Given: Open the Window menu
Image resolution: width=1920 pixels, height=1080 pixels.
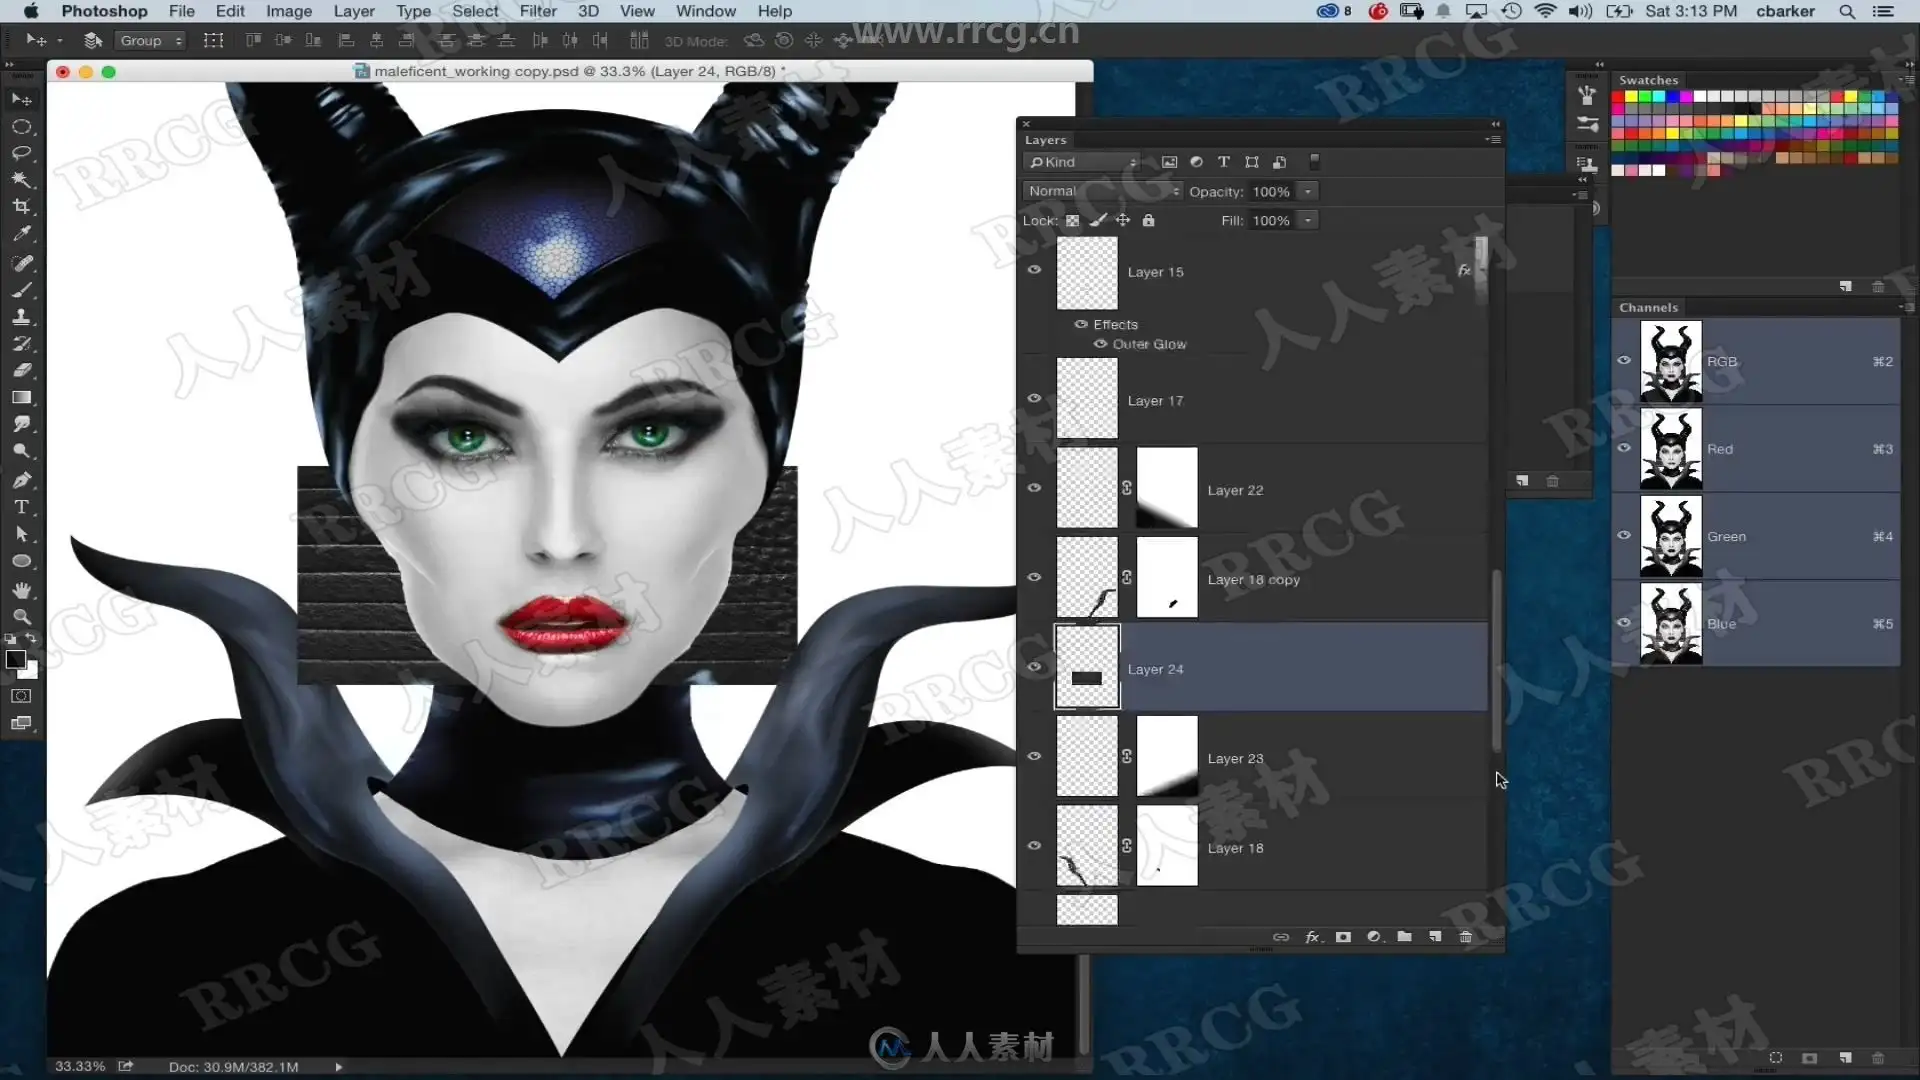Looking at the screenshot, I should (x=706, y=11).
